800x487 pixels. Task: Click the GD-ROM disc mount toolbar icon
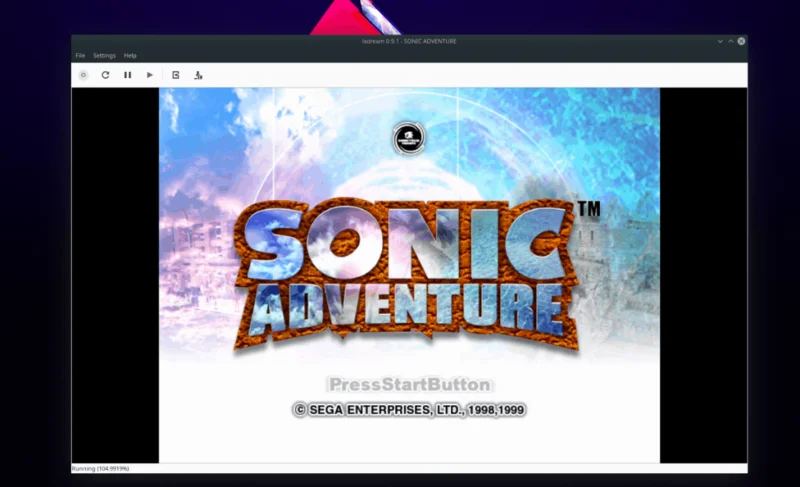pos(83,75)
